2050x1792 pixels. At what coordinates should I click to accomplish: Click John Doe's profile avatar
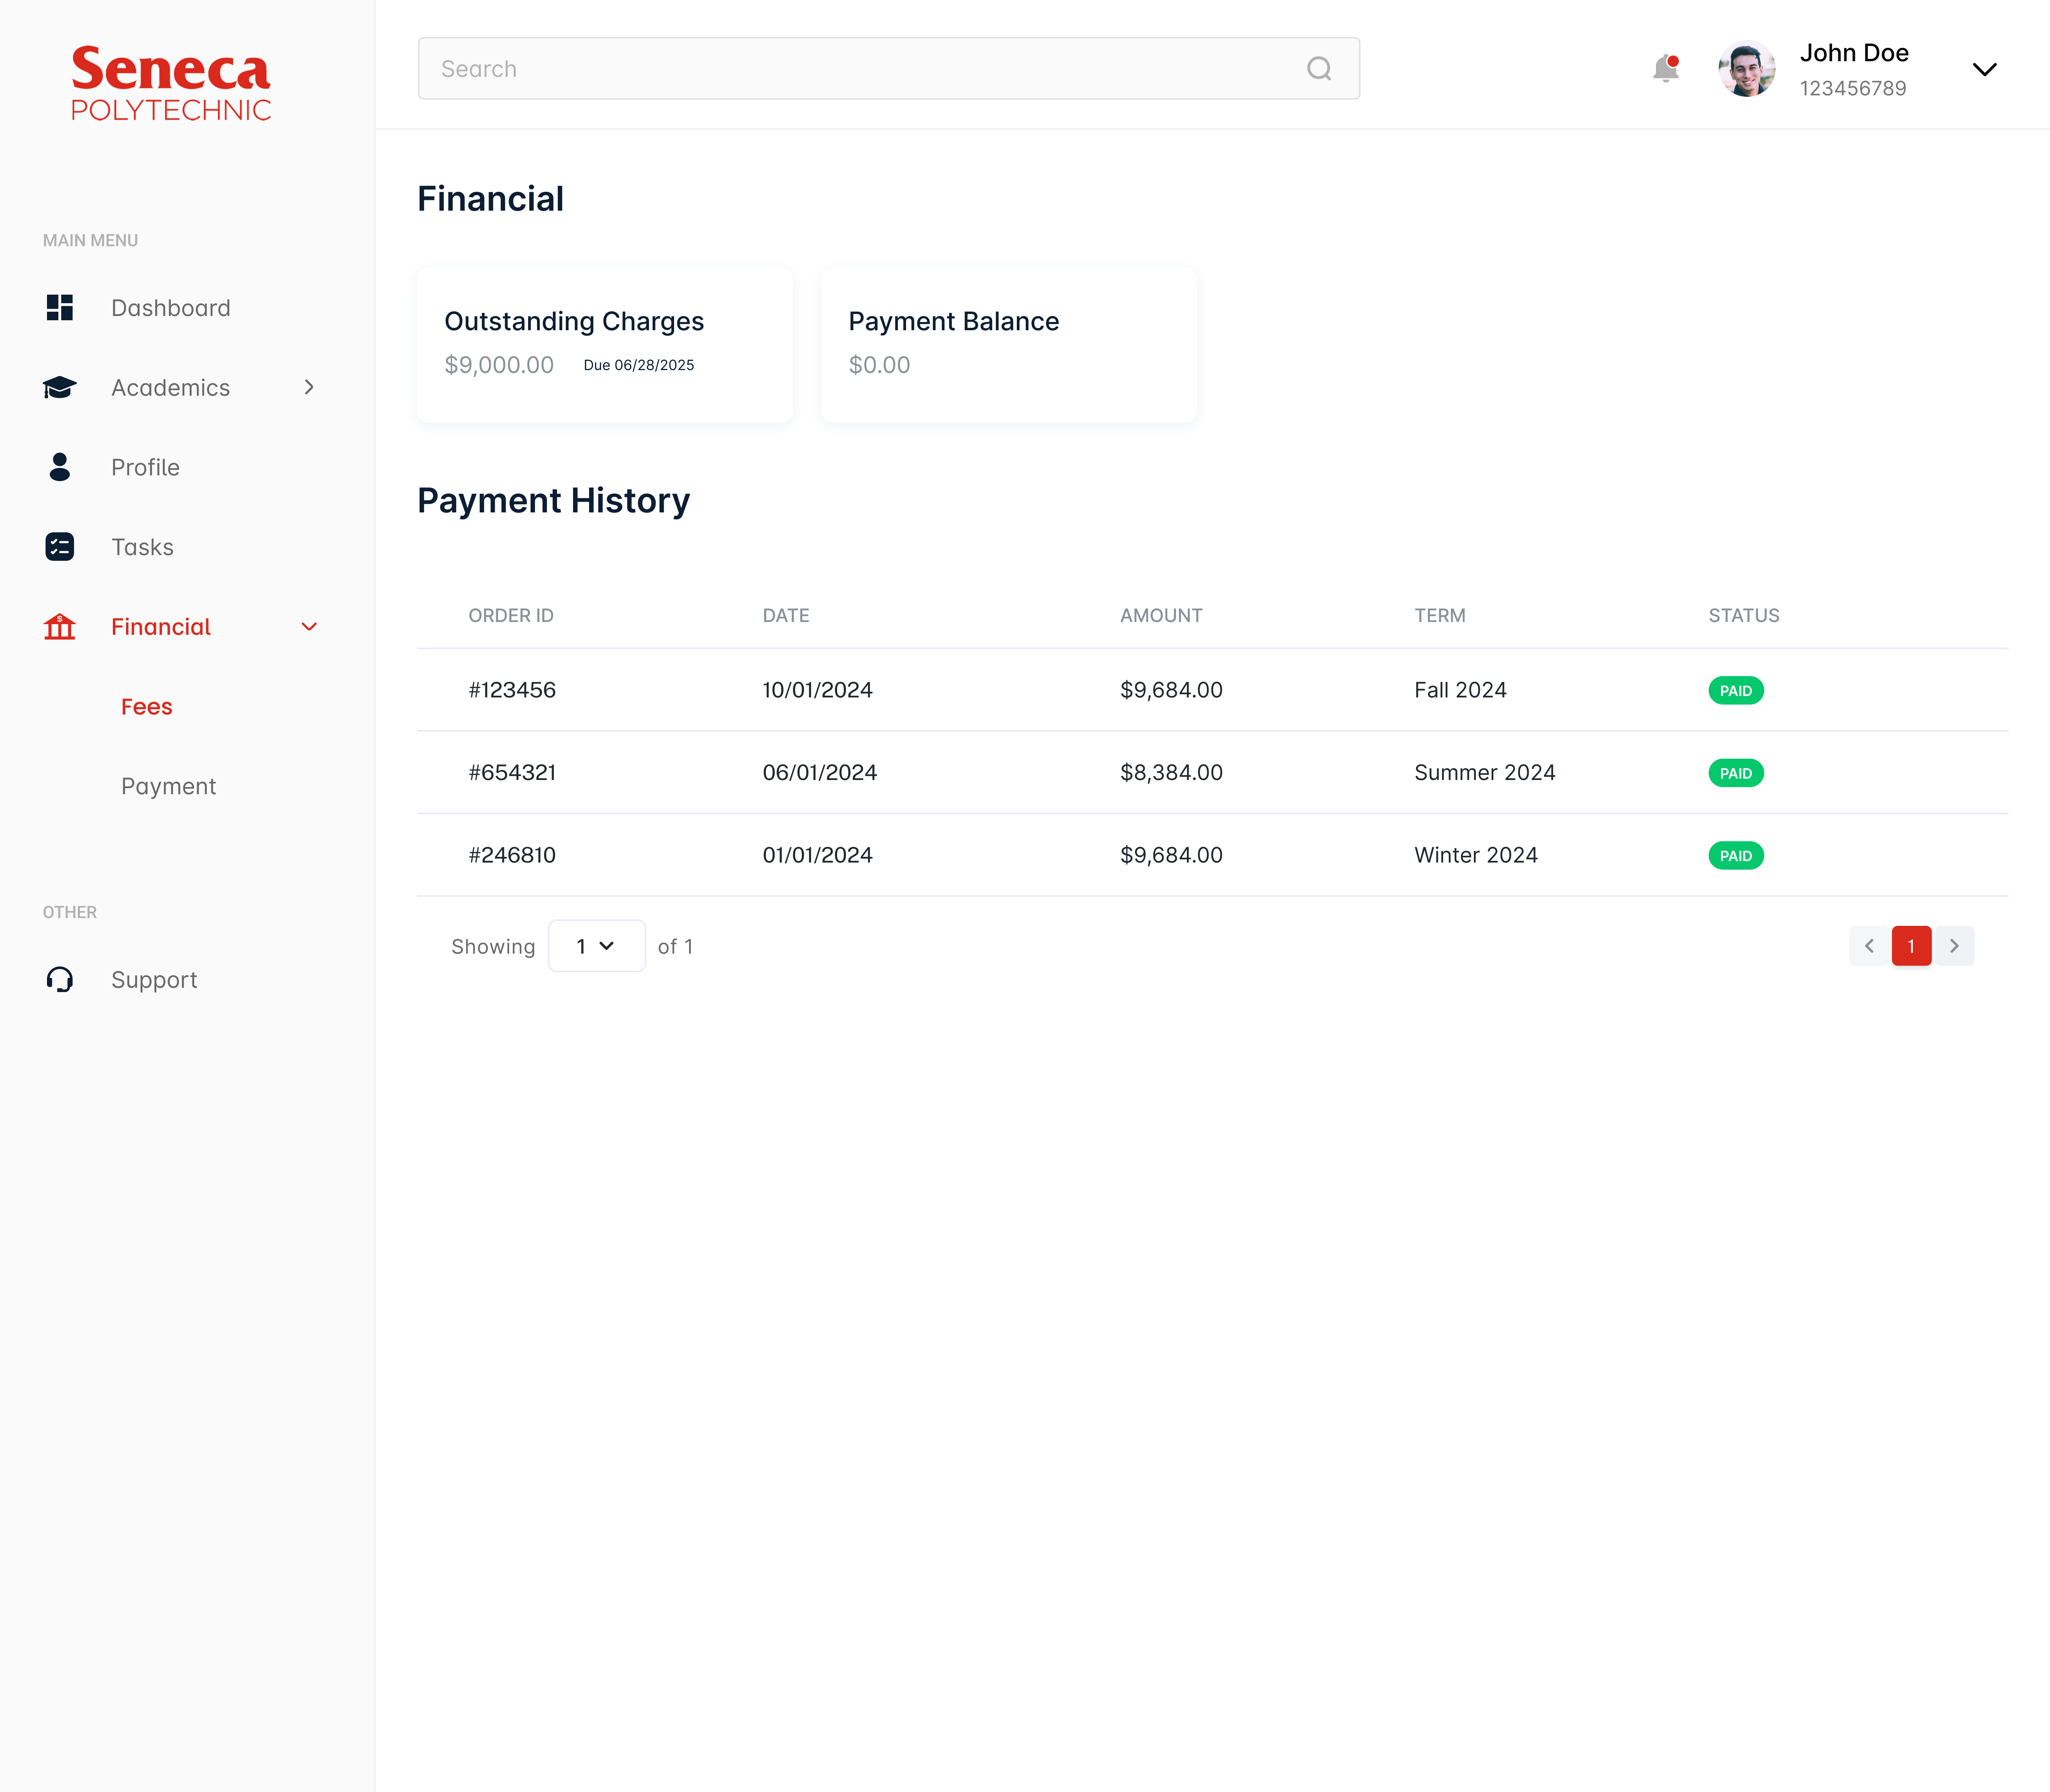tap(1747, 69)
